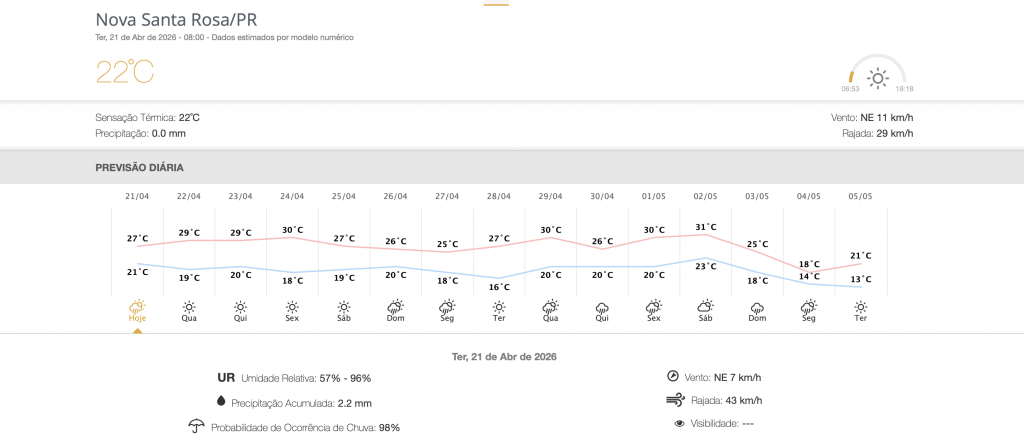Viewport: 1024px width, 444px height.
Task: Choose the rainy Dom 26/04 forecast icon
Action: pyautogui.click(x=395, y=307)
